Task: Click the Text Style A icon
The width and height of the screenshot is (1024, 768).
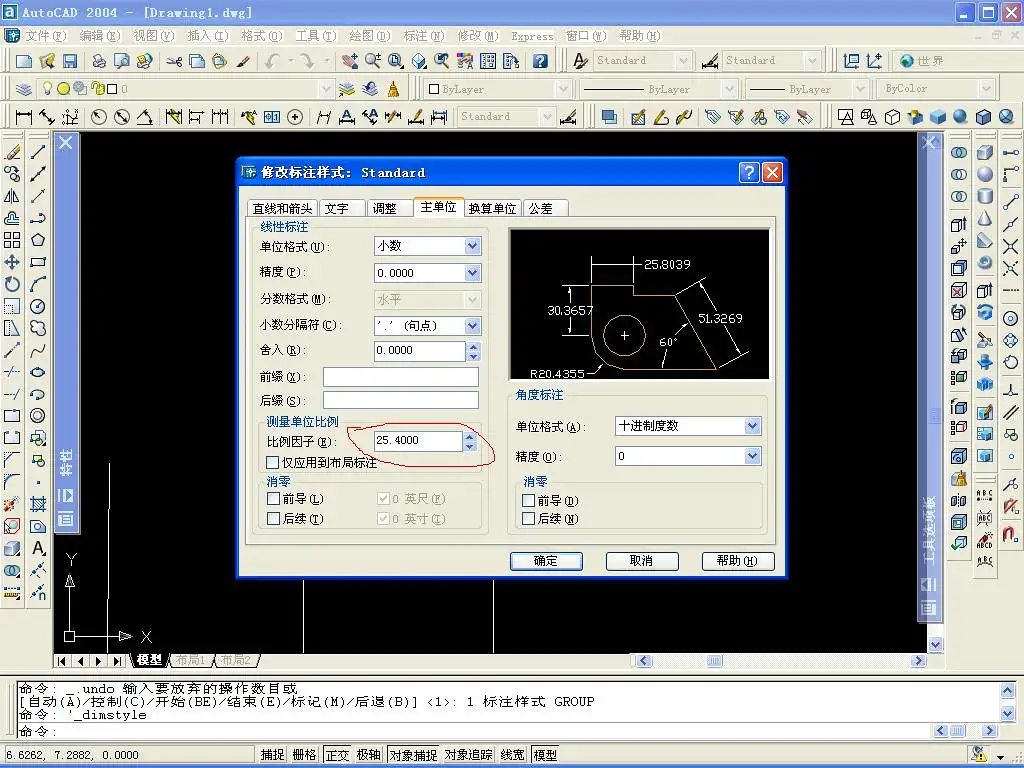Action: [580, 61]
